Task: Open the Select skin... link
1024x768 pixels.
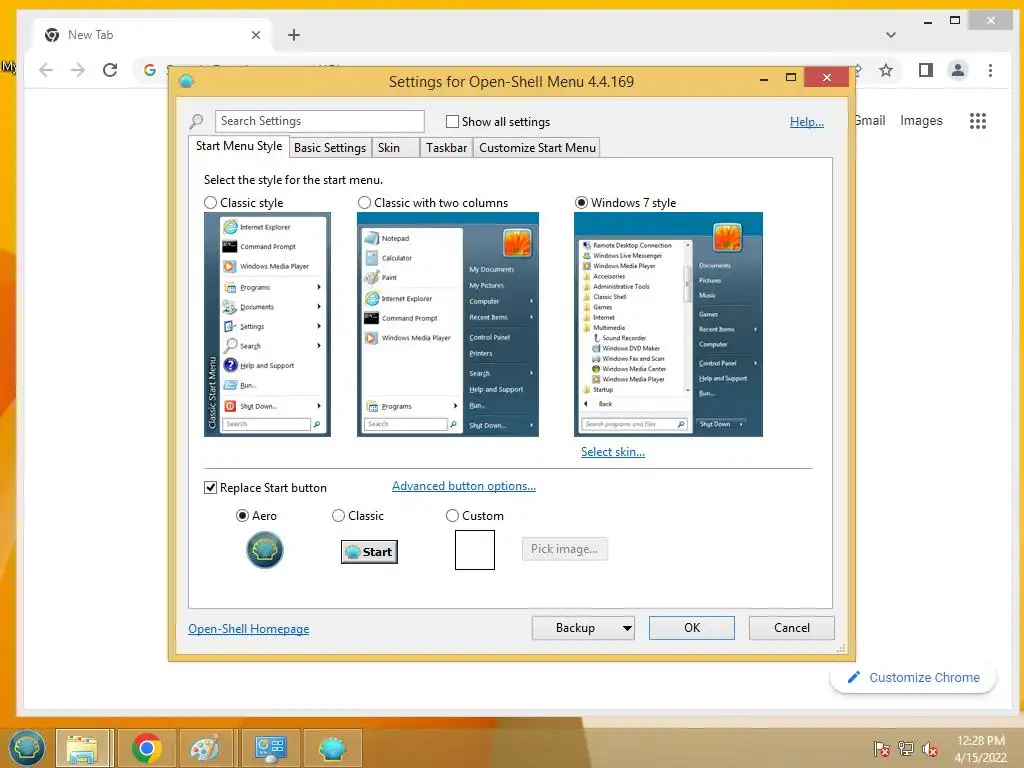Action: [x=613, y=452]
